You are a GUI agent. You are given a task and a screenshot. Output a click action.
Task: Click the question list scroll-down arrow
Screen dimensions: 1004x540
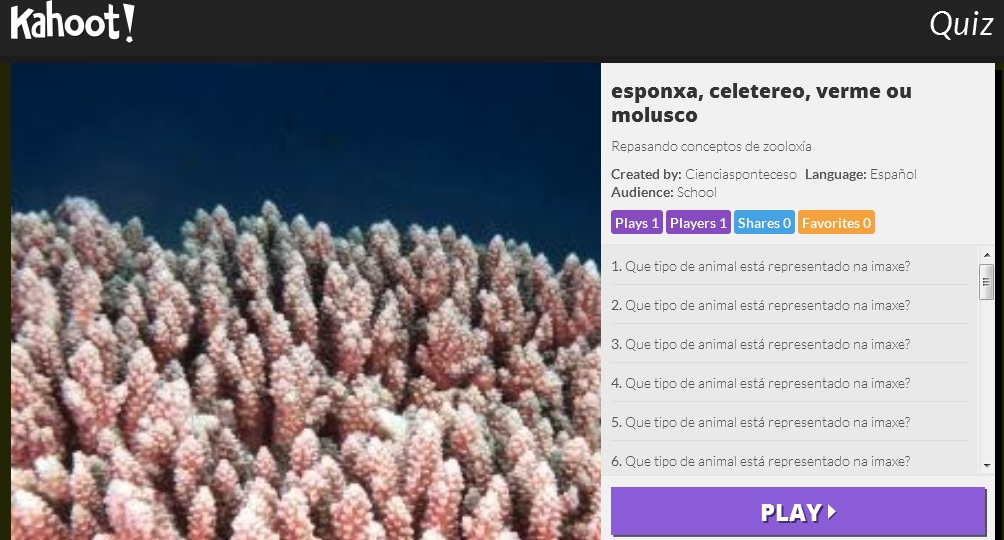coord(986,467)
